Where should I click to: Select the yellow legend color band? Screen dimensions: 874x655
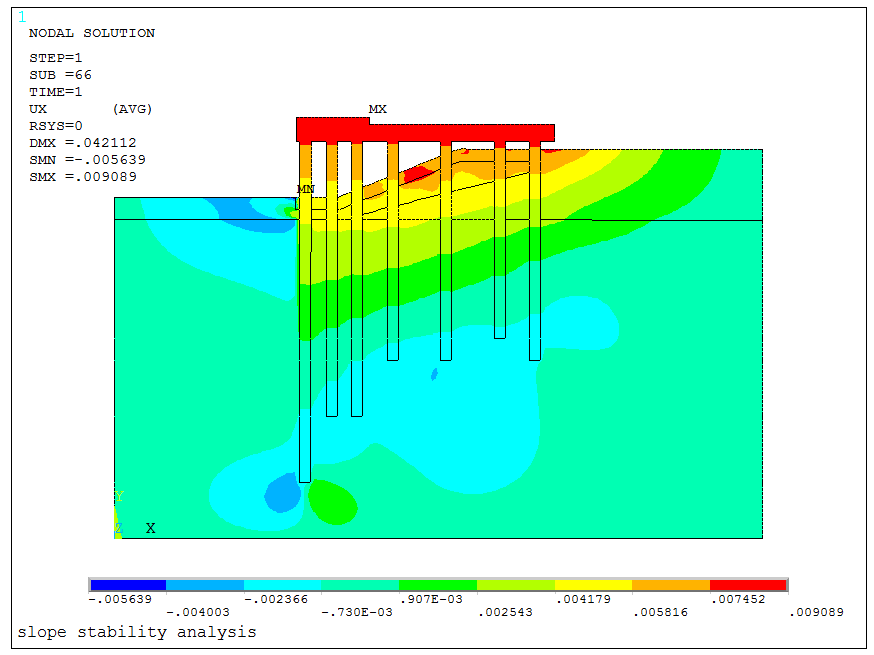coord(593,585)
